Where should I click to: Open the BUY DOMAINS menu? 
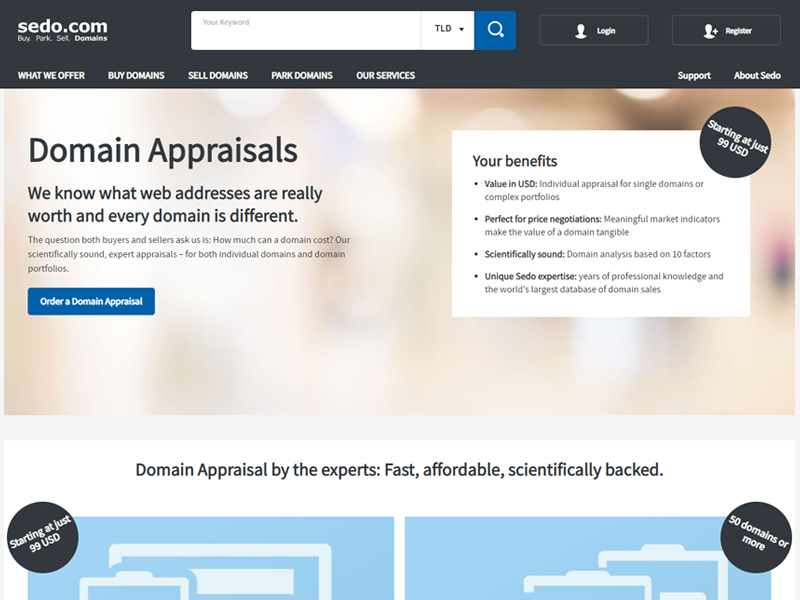(x=136, y=76)
